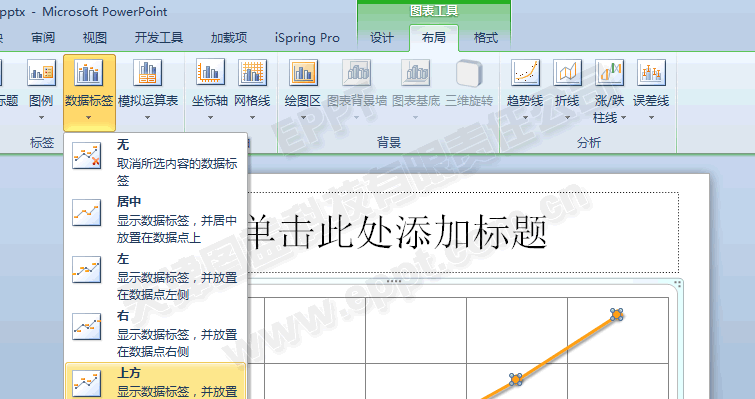Image resolution: width=755 pixels, height=399 pixels.
Task: Switch to the 审阅 tab
Action: tap(43, 38)
